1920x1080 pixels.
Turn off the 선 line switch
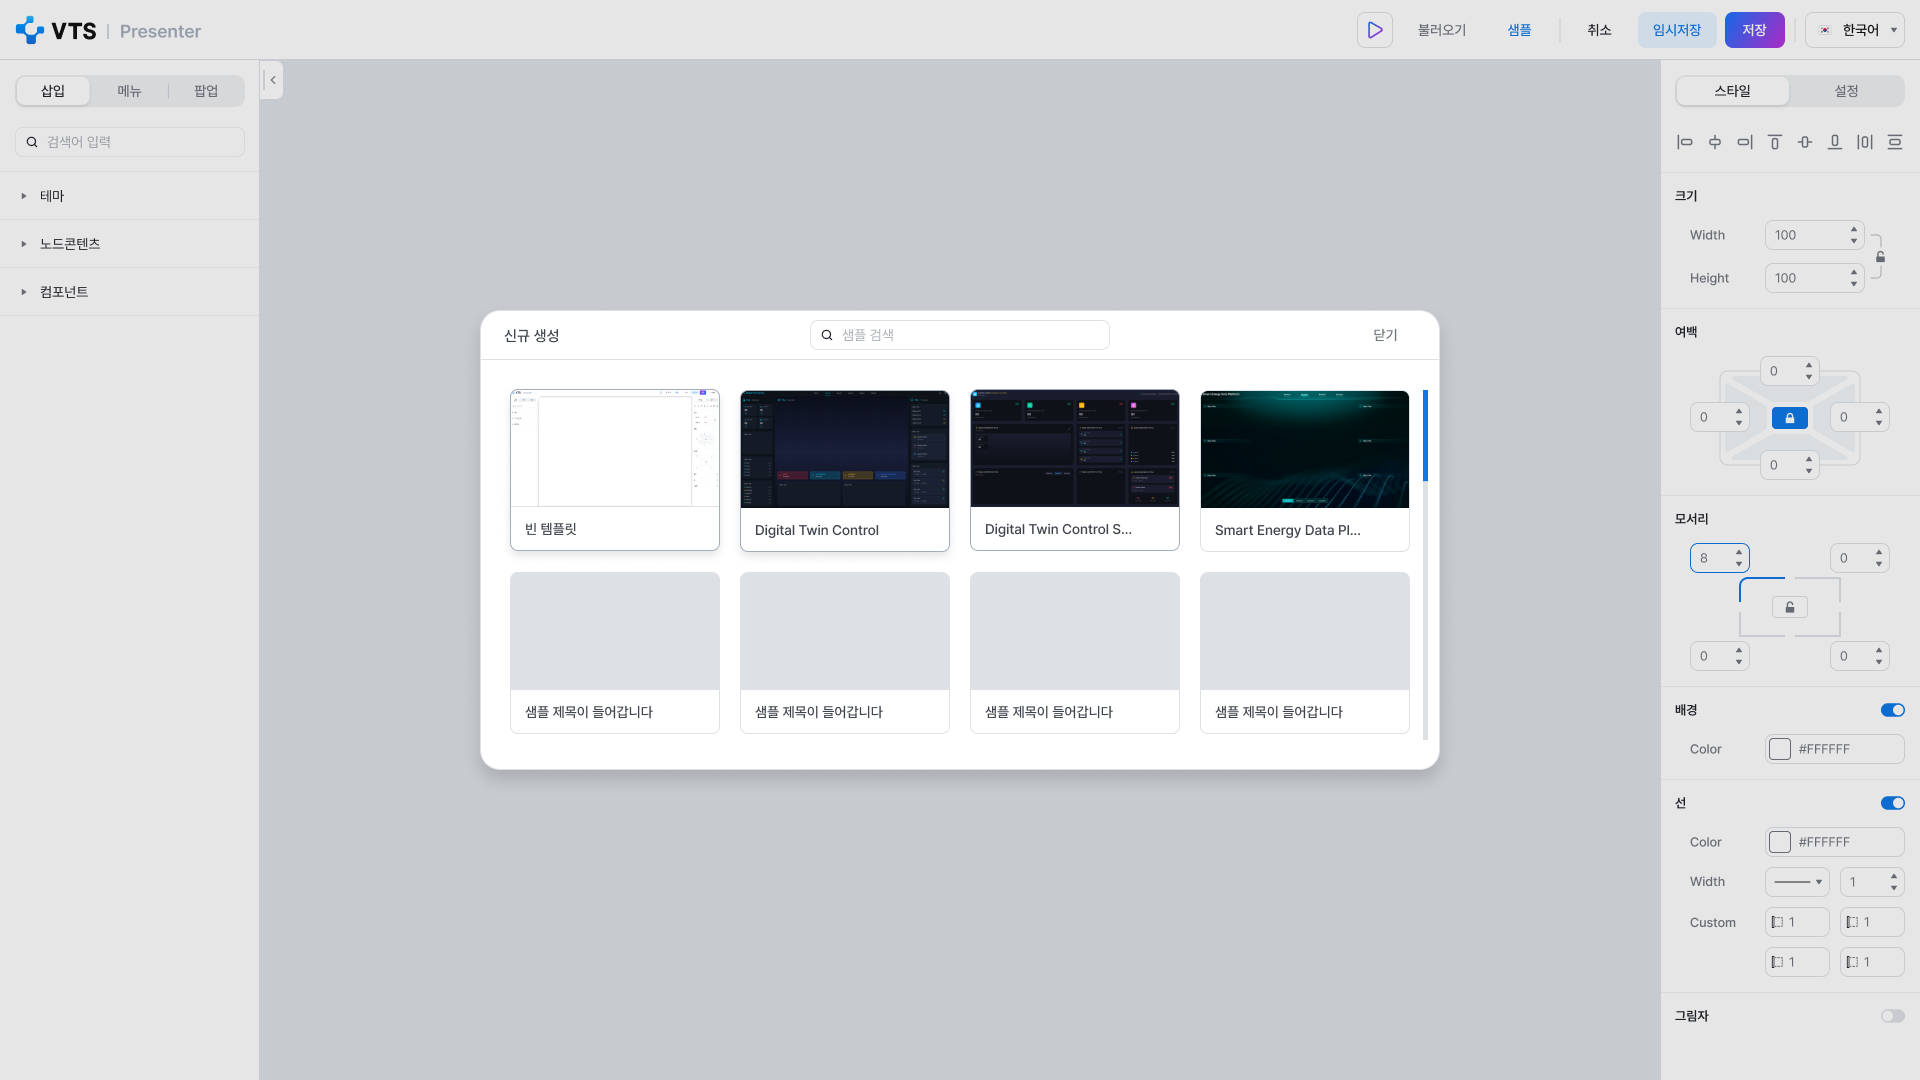1892,803
